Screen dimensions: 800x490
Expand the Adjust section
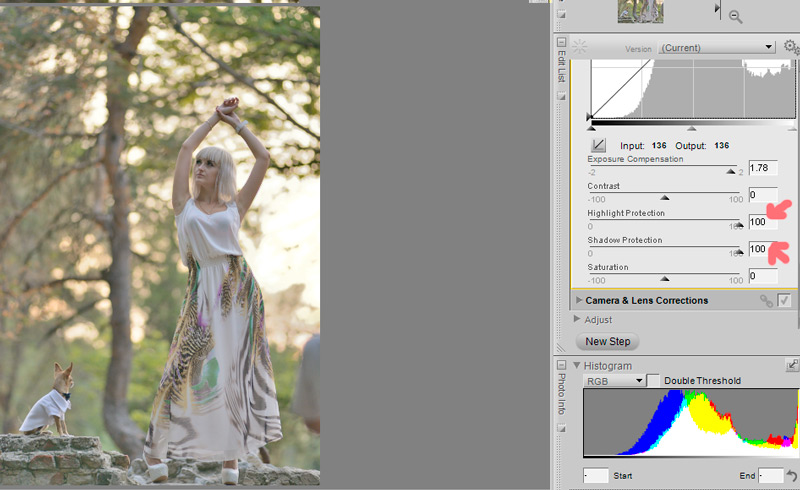tap(577, 319)
